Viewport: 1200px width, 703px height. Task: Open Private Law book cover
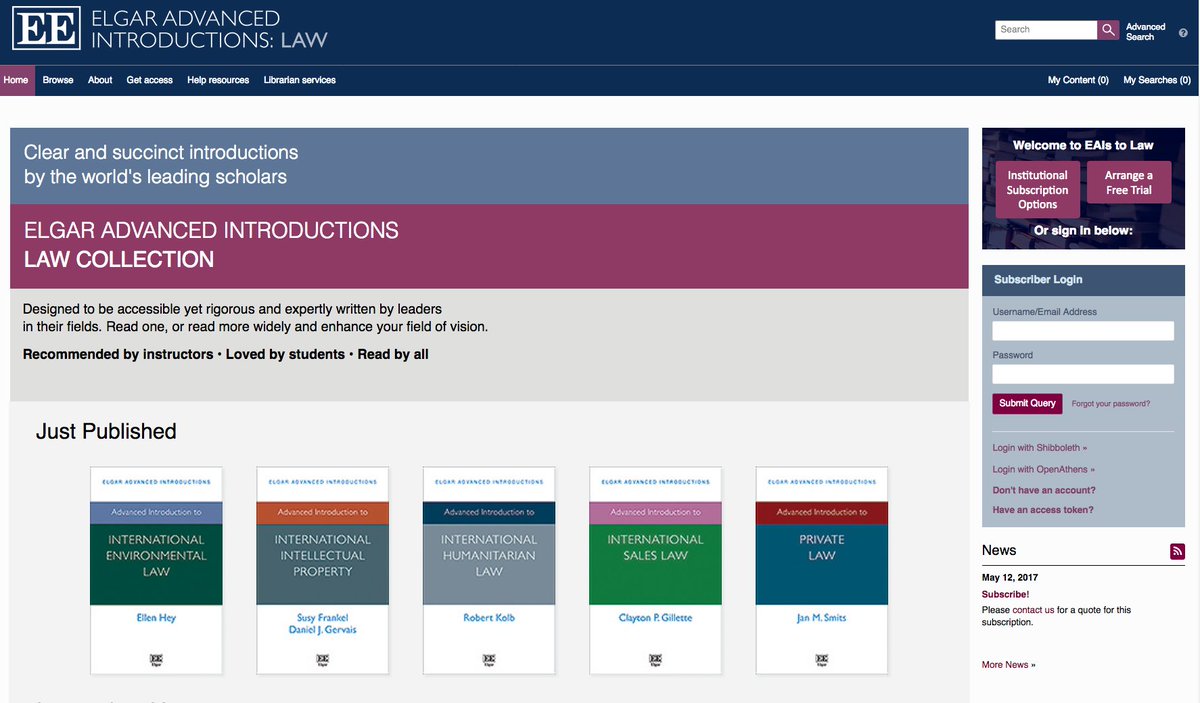coord(822,569)
